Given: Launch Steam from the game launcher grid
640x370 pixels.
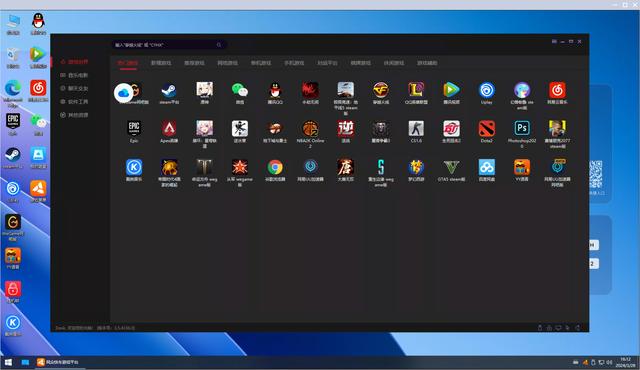Looking at the screenshot, I should point(169,90).
